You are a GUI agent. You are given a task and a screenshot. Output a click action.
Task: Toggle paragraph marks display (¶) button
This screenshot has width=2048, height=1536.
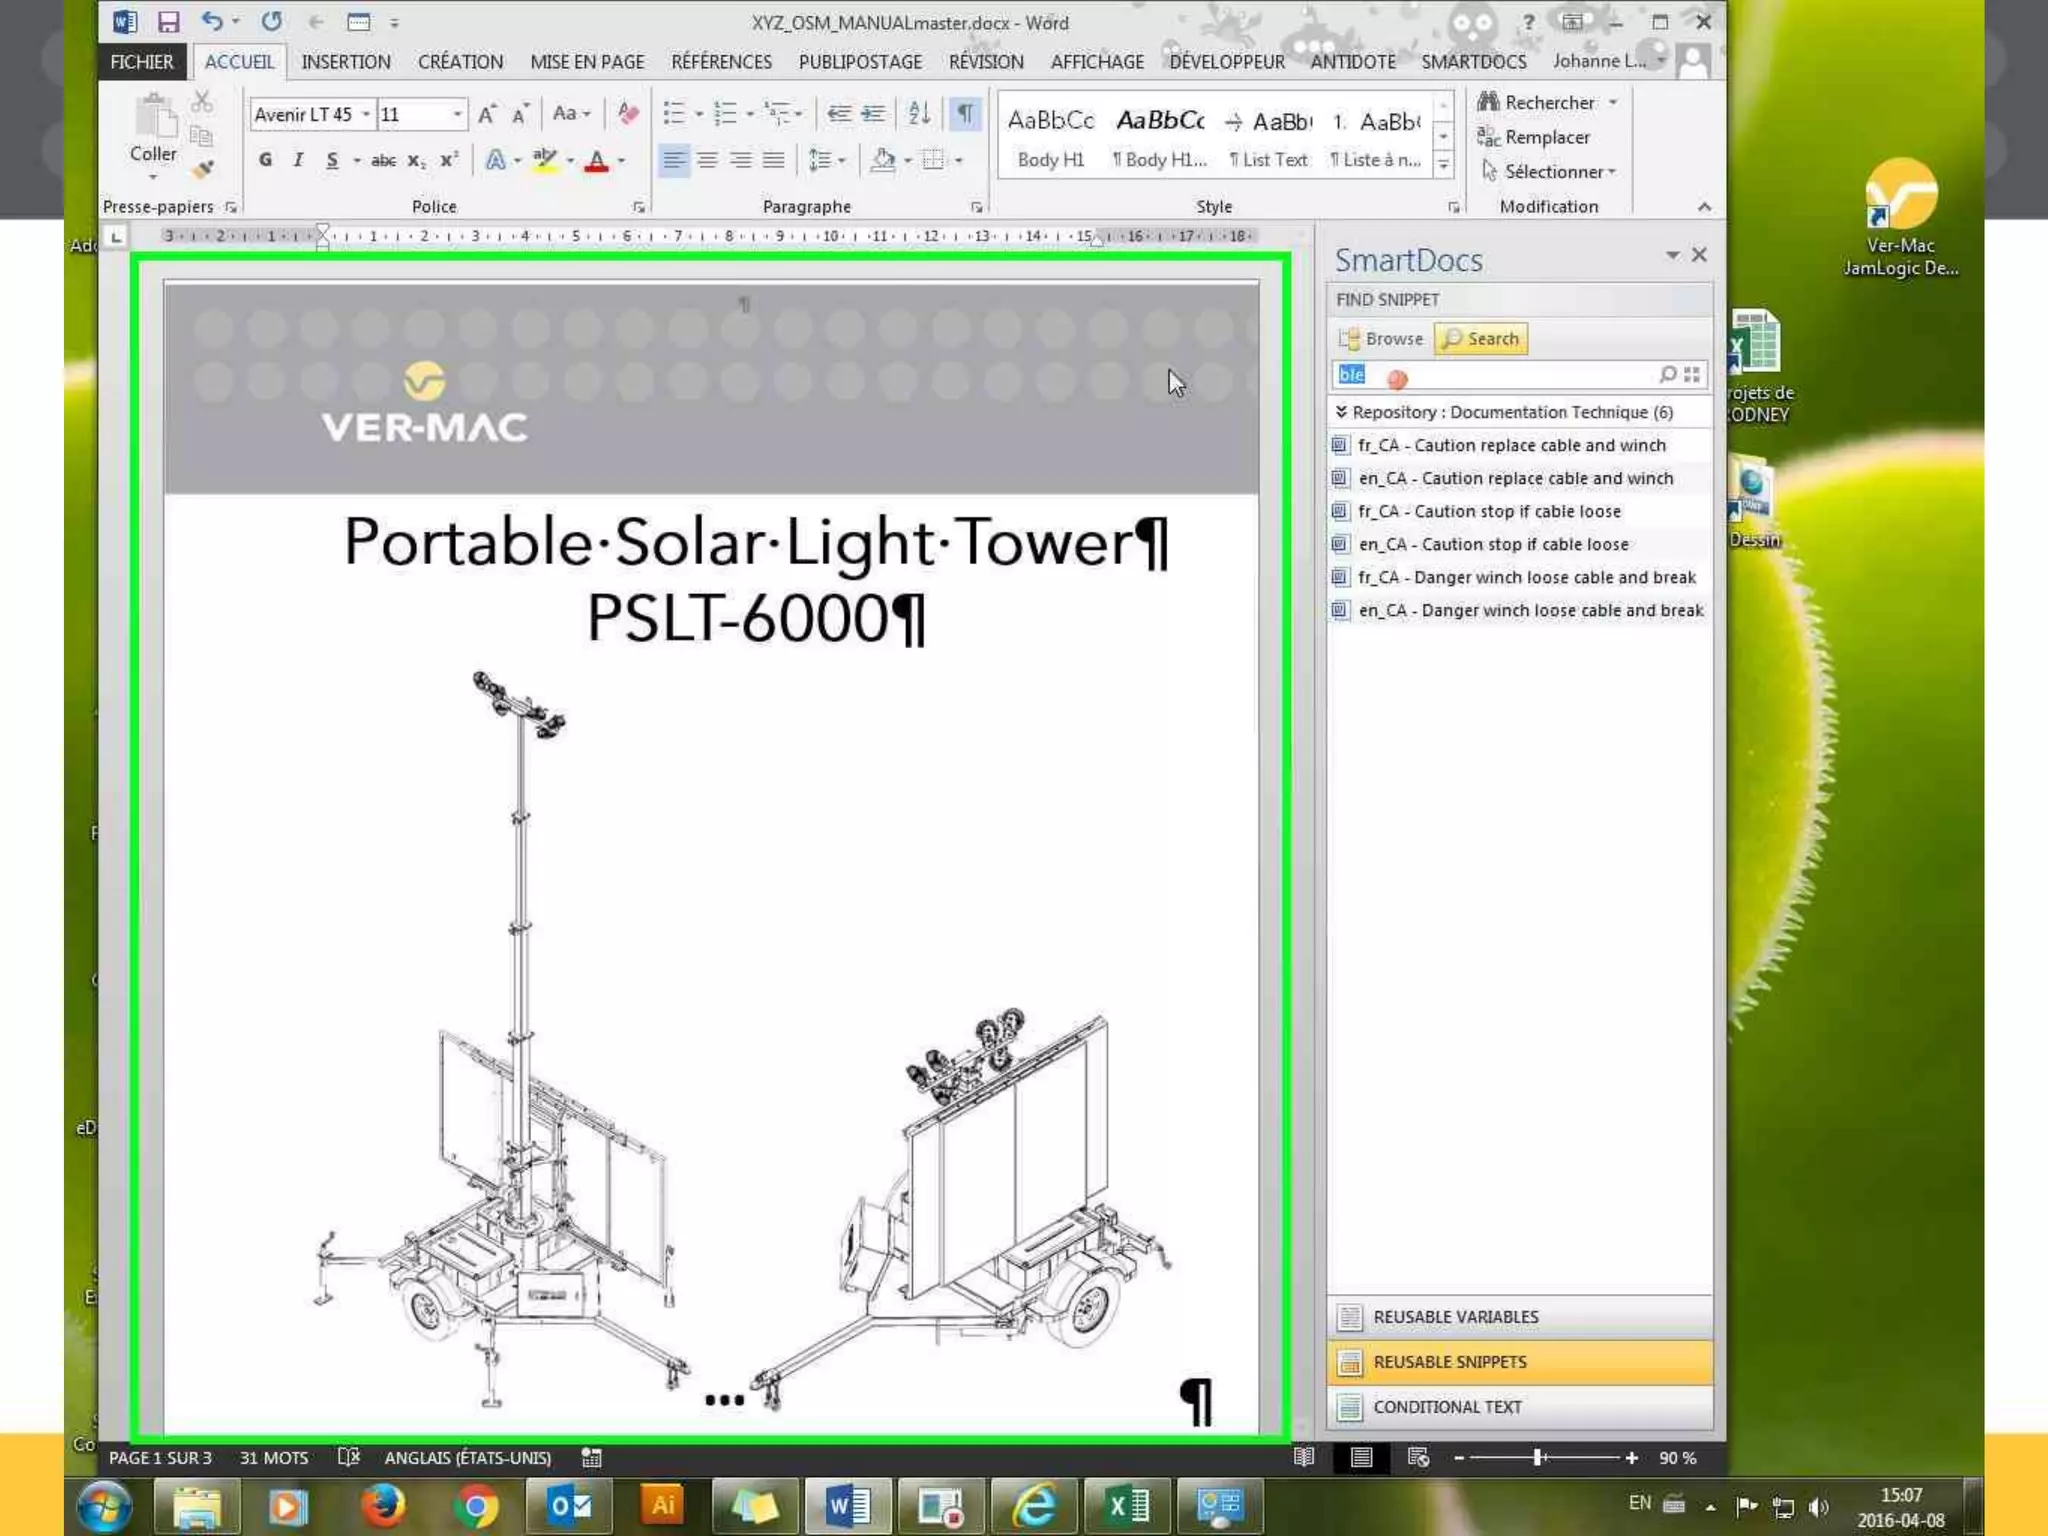coord(965,113)
